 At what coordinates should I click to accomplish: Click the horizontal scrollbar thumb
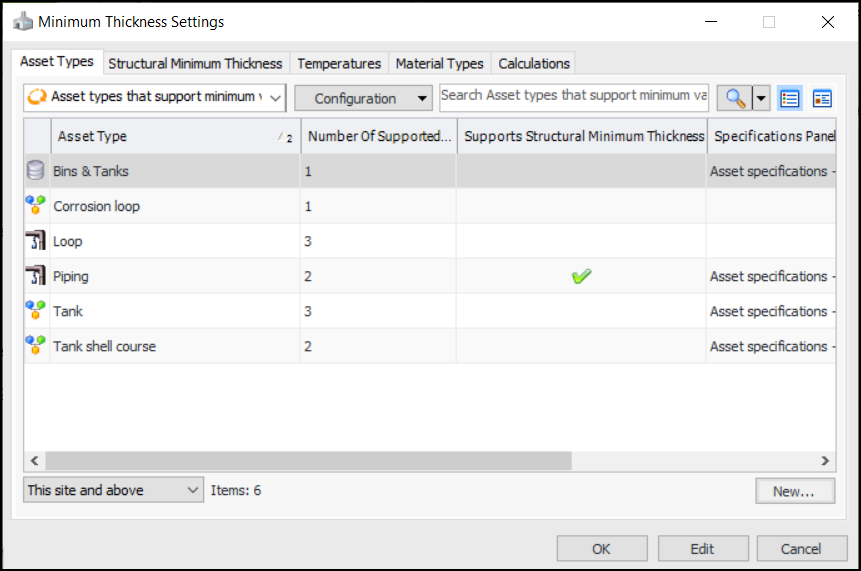308,461
